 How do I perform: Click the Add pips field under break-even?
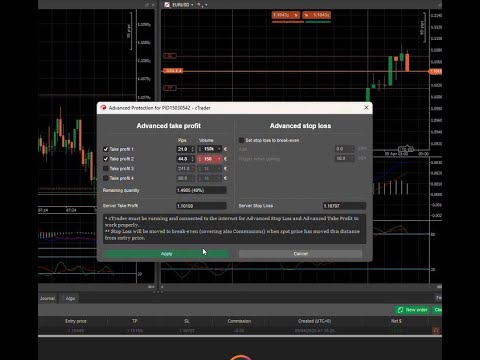coord(344,149)
